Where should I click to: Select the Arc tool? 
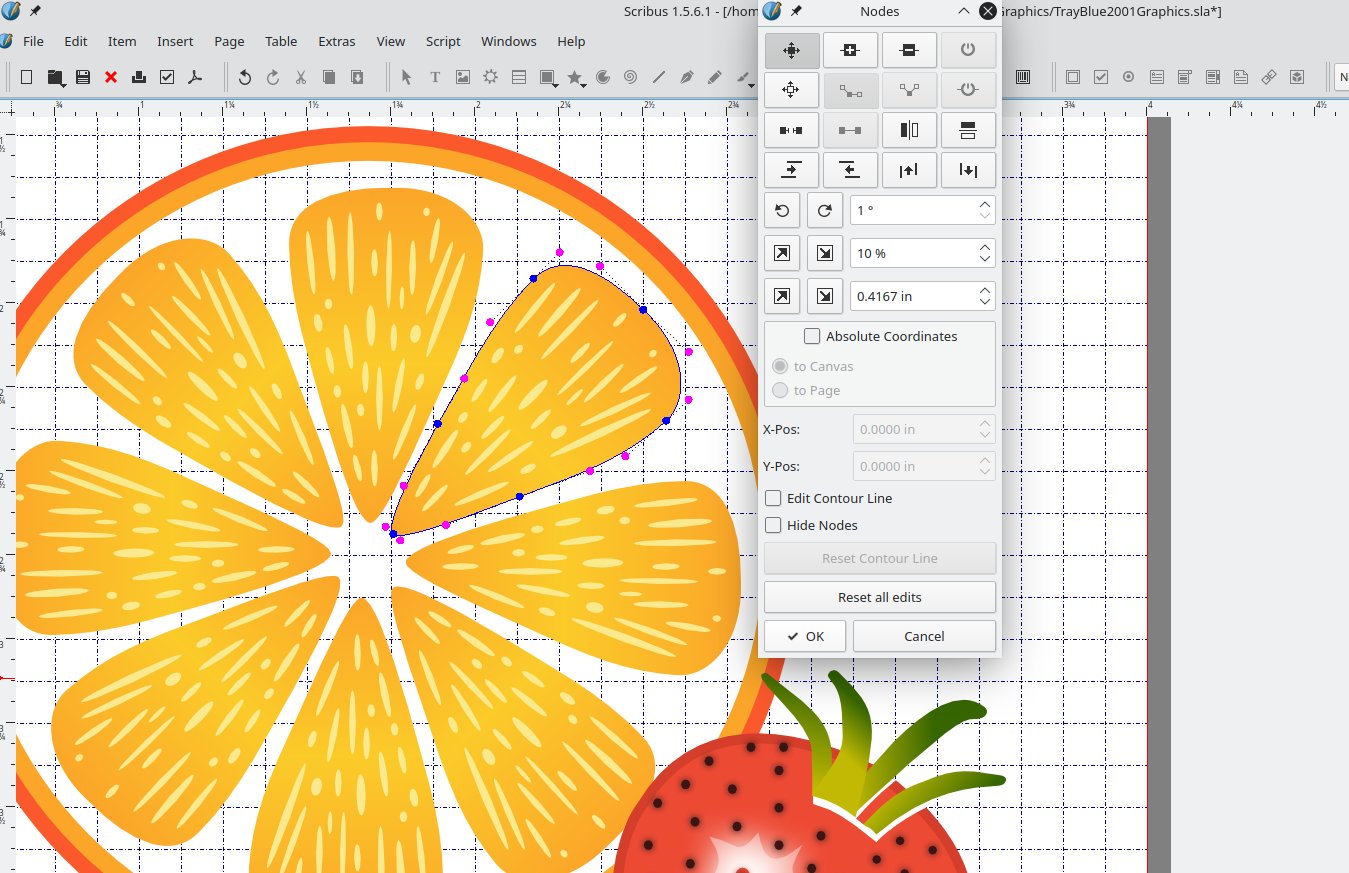[603, 77]
